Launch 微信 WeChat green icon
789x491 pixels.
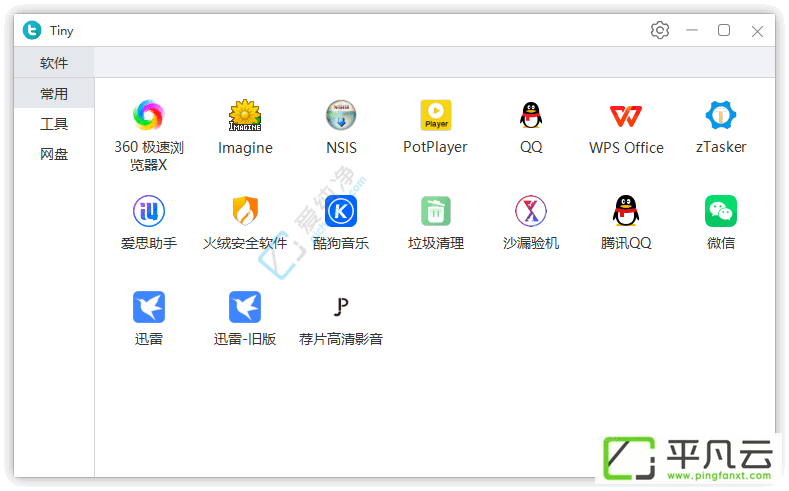[721, 211]
